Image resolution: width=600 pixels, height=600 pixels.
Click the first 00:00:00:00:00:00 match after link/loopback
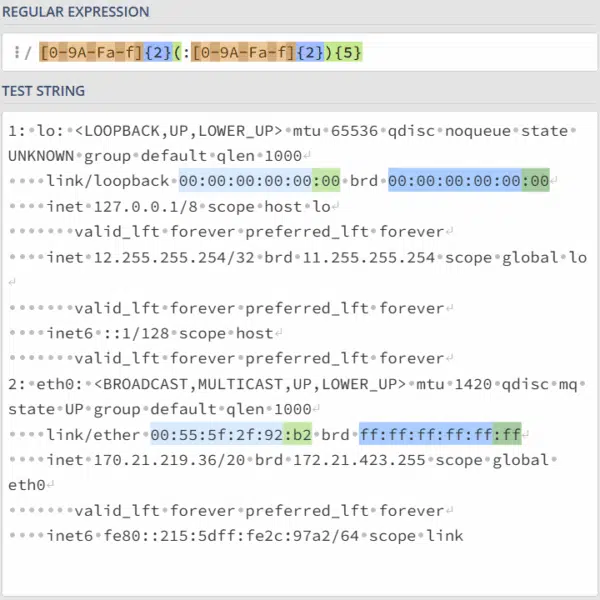(x=260, y=182)
